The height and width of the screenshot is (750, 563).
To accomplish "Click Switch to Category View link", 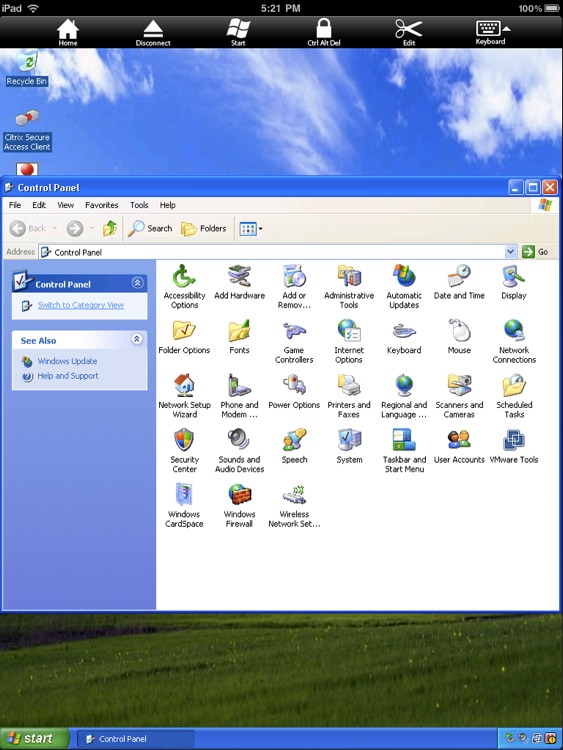I will coord(80,305).
